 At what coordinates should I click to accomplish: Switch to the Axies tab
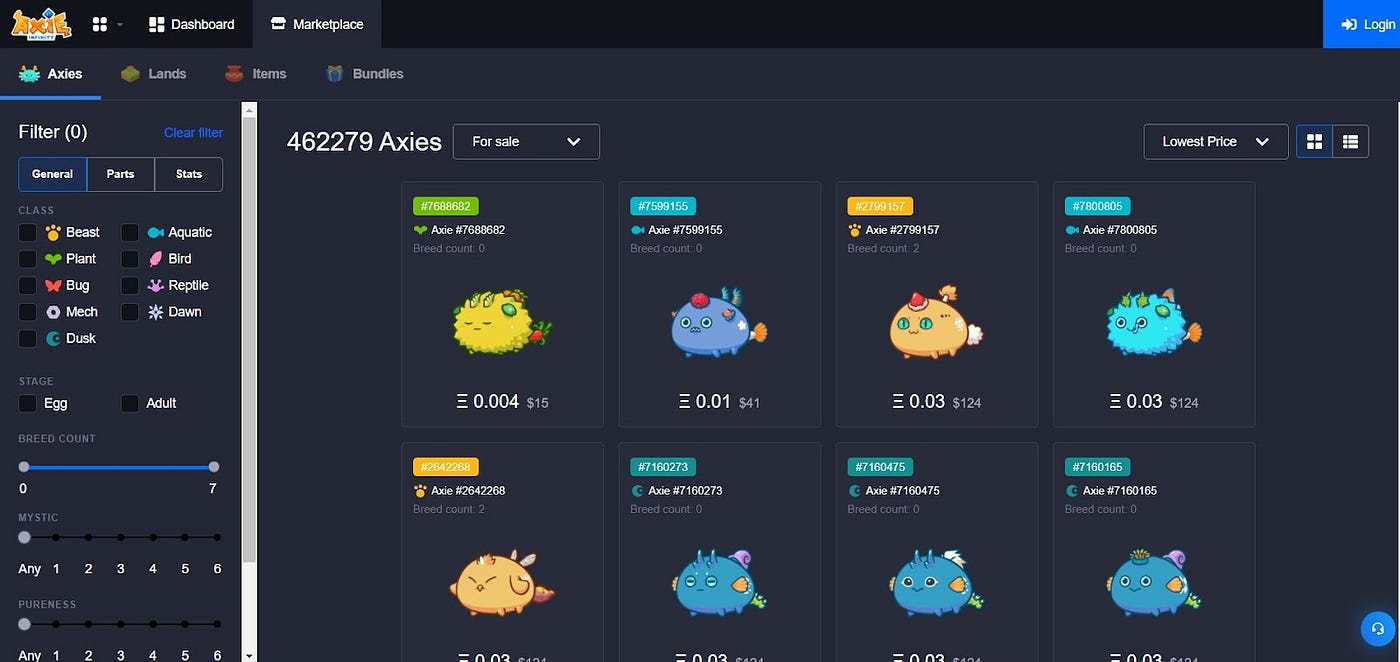point(50,74)
